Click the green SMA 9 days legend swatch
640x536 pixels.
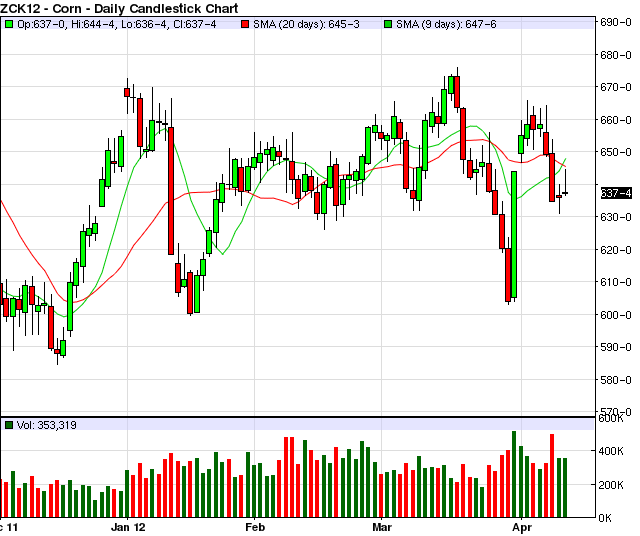click(388, 24)
